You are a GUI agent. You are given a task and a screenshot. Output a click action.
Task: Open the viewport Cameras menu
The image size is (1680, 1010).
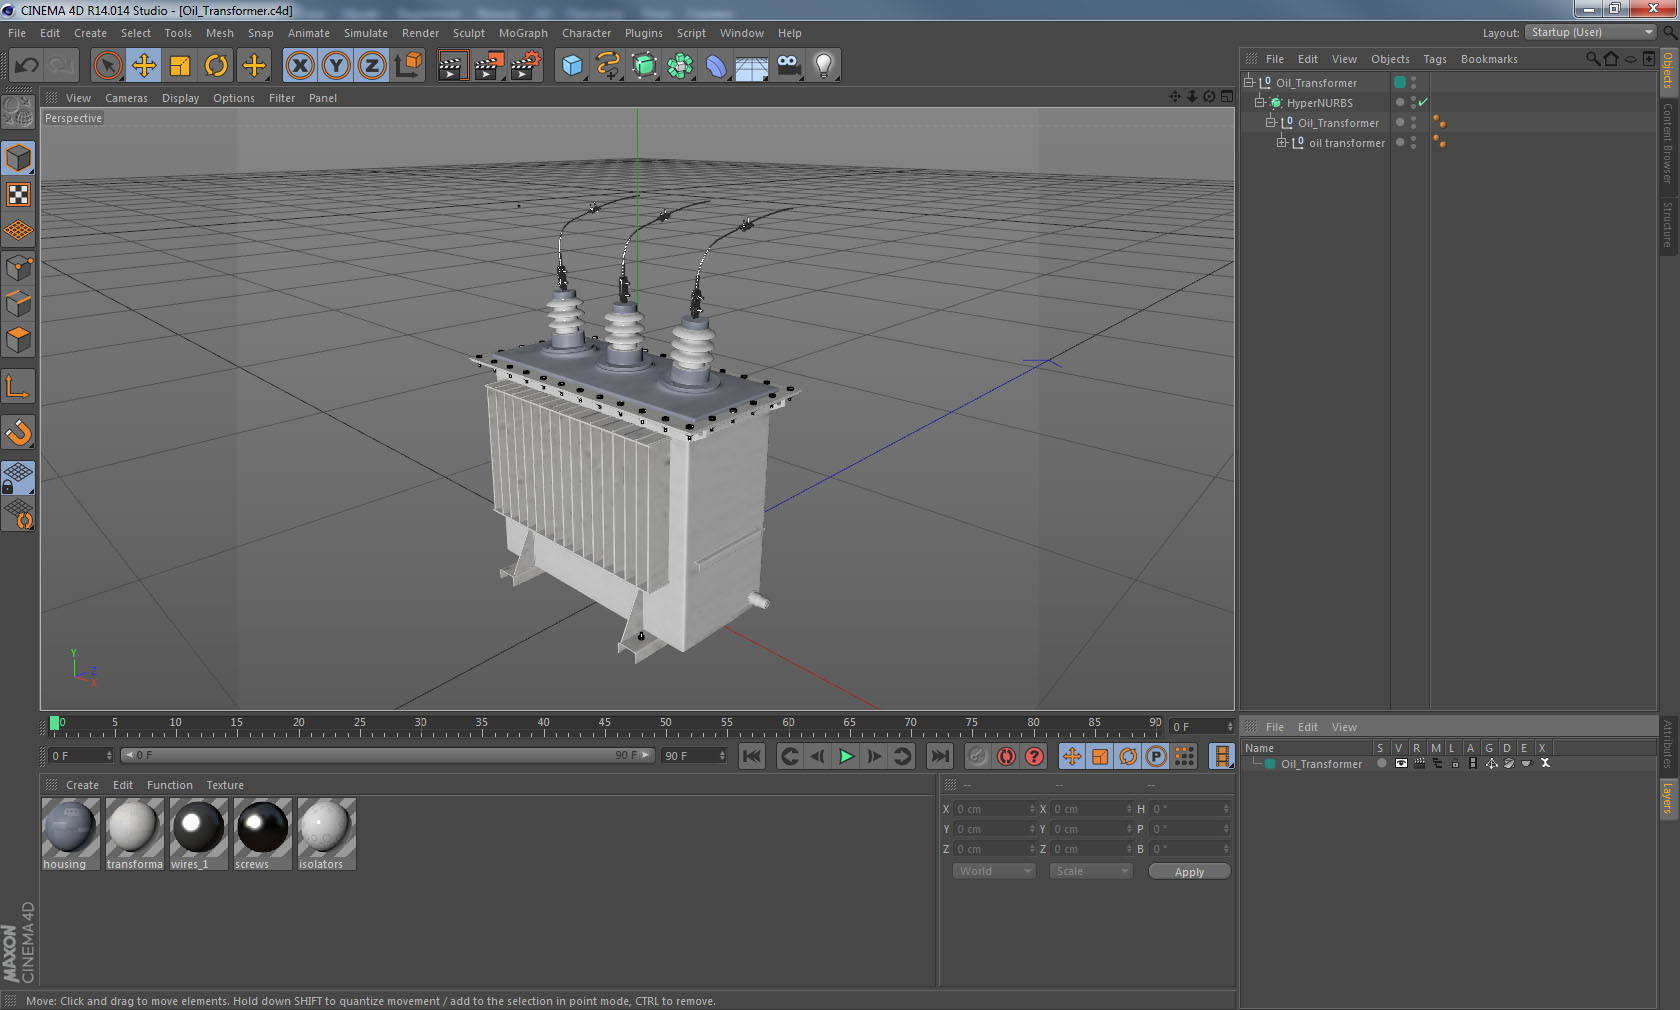point(126,98)
